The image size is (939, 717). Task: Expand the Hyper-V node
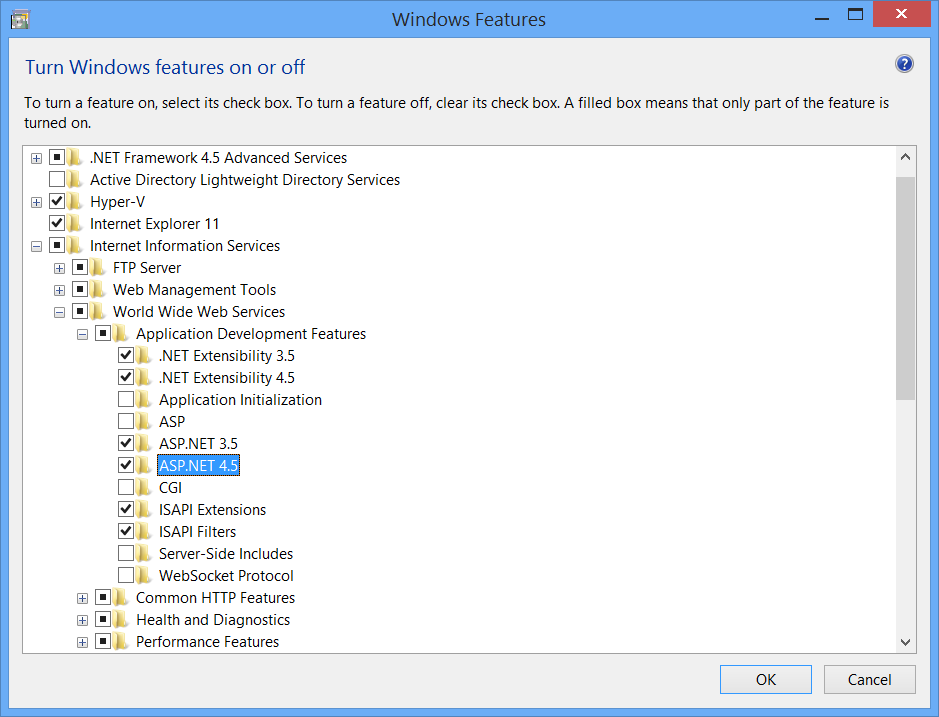[37, 202]
